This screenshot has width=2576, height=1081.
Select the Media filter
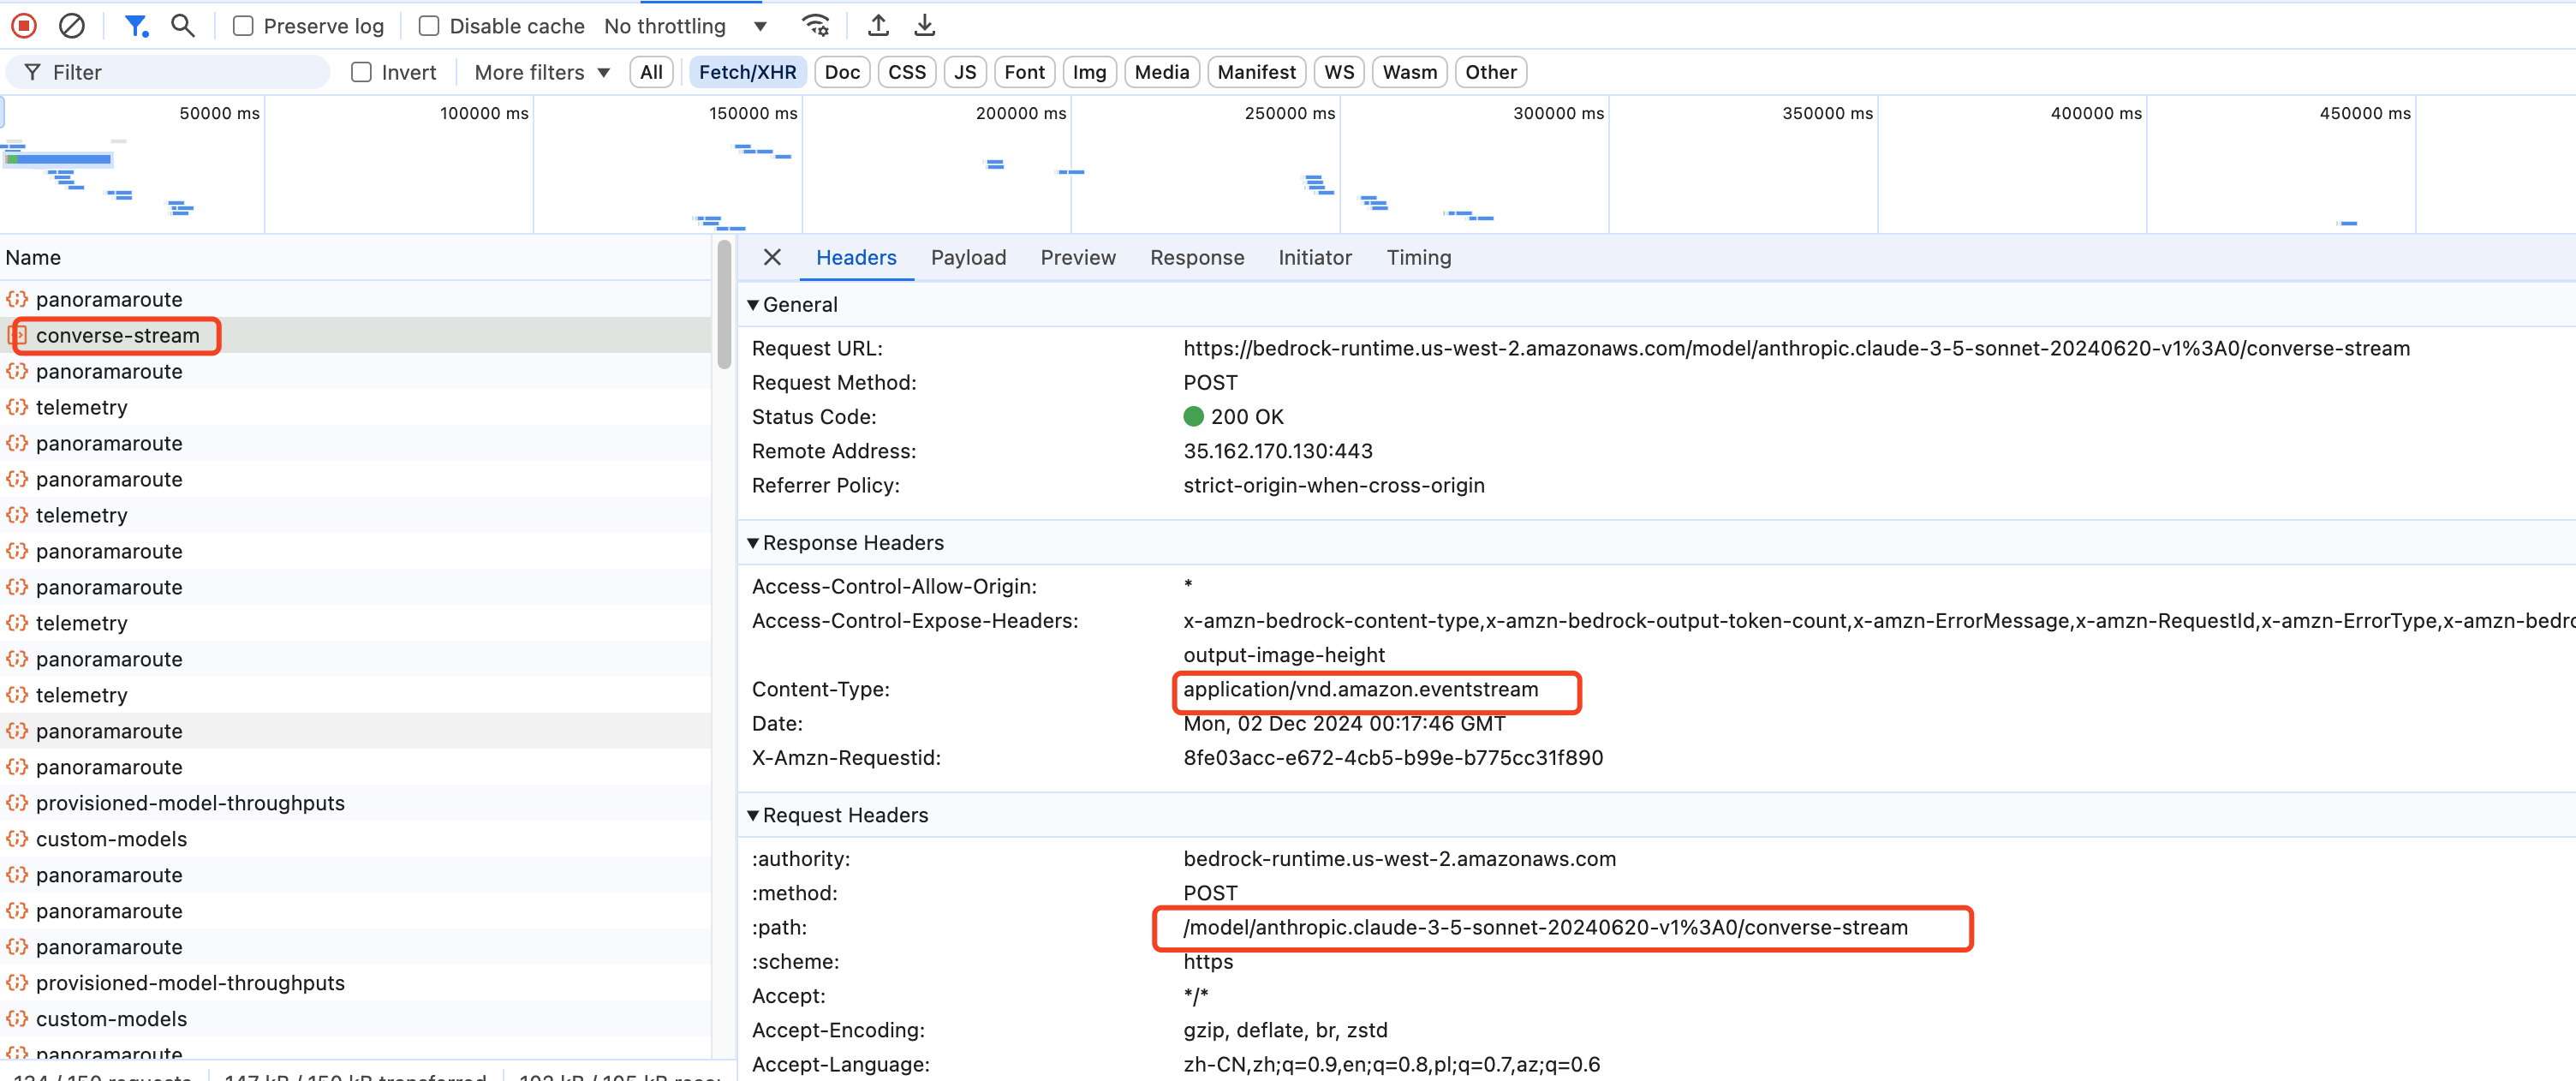1162,72
